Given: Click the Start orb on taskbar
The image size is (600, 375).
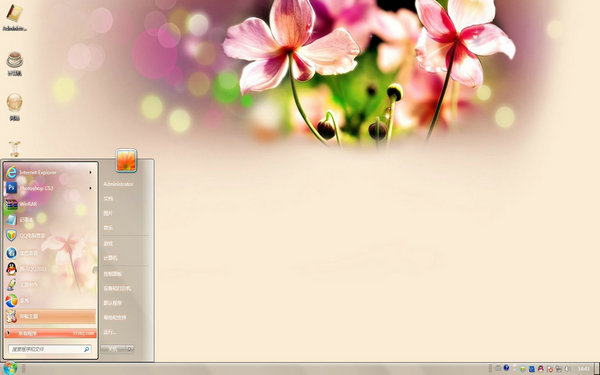Looking at the screenshot, I should [x=10, y=368].
